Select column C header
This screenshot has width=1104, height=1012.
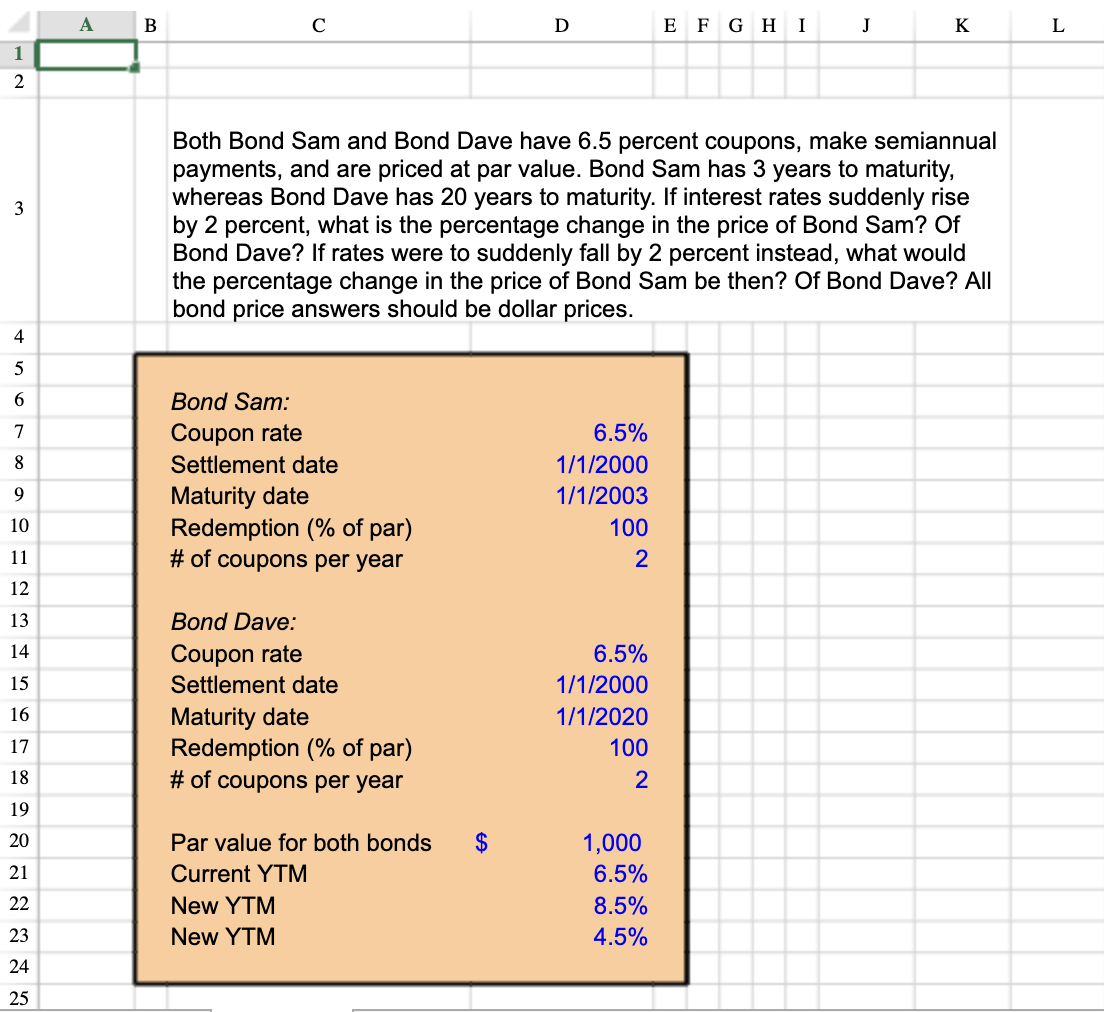point(318,25)
